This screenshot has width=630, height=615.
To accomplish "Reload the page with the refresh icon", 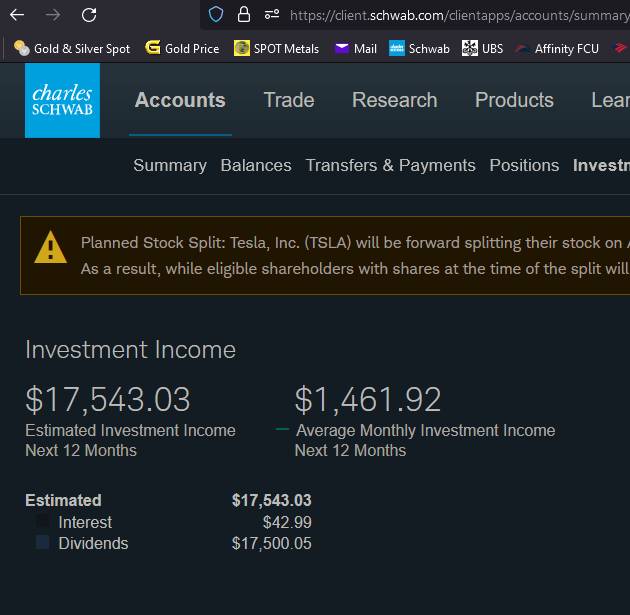I will (89, 15).
